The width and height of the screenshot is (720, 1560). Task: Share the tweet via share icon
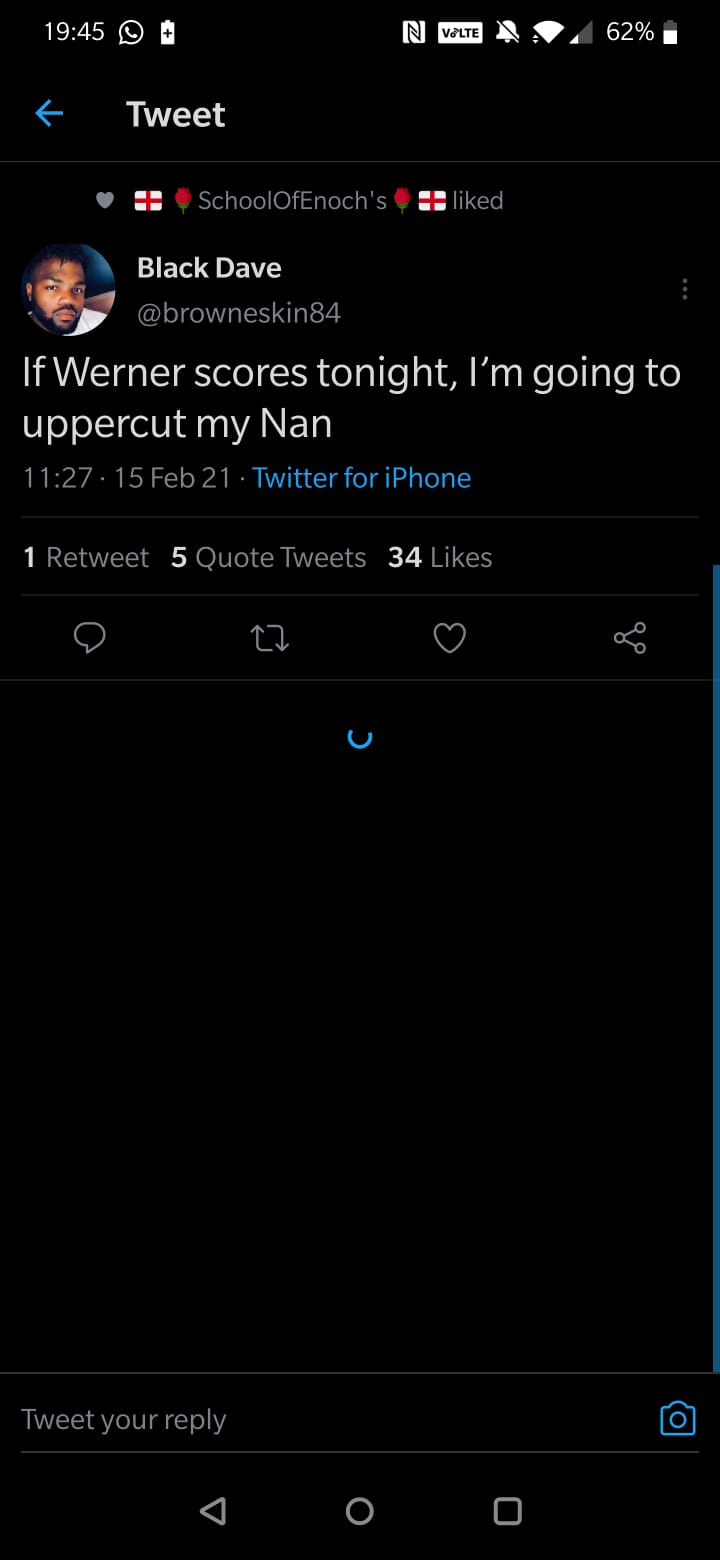[629, 638]
